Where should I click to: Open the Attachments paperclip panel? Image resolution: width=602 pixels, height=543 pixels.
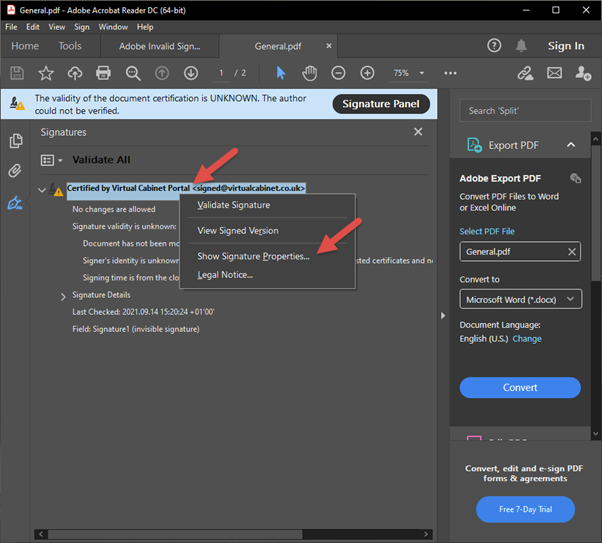(x=15, y=171)
